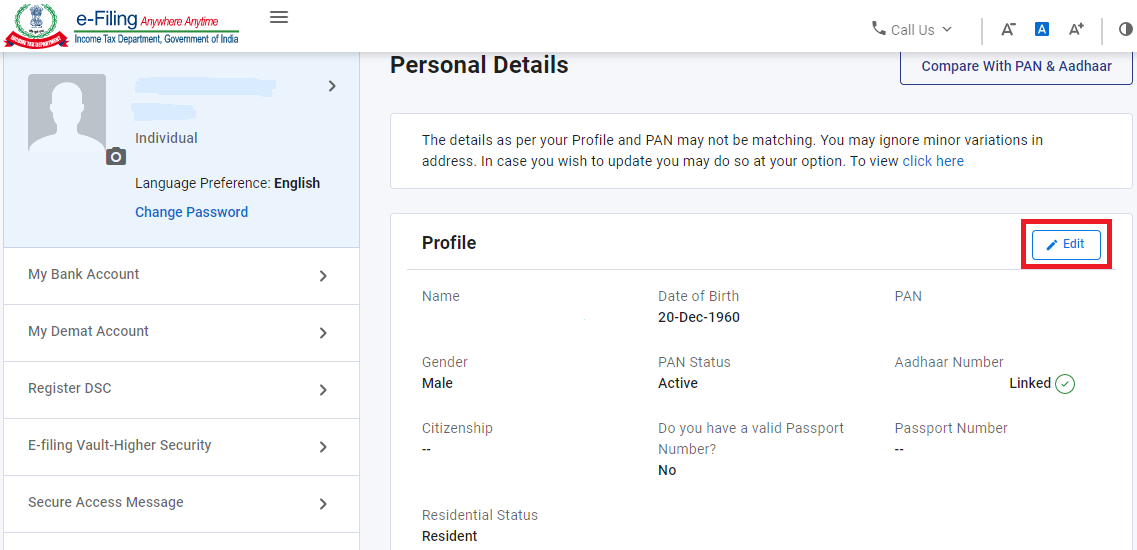The image size is (1137, 550).
Task: Open the hamburger navigation menu
Action: [279, 17]
